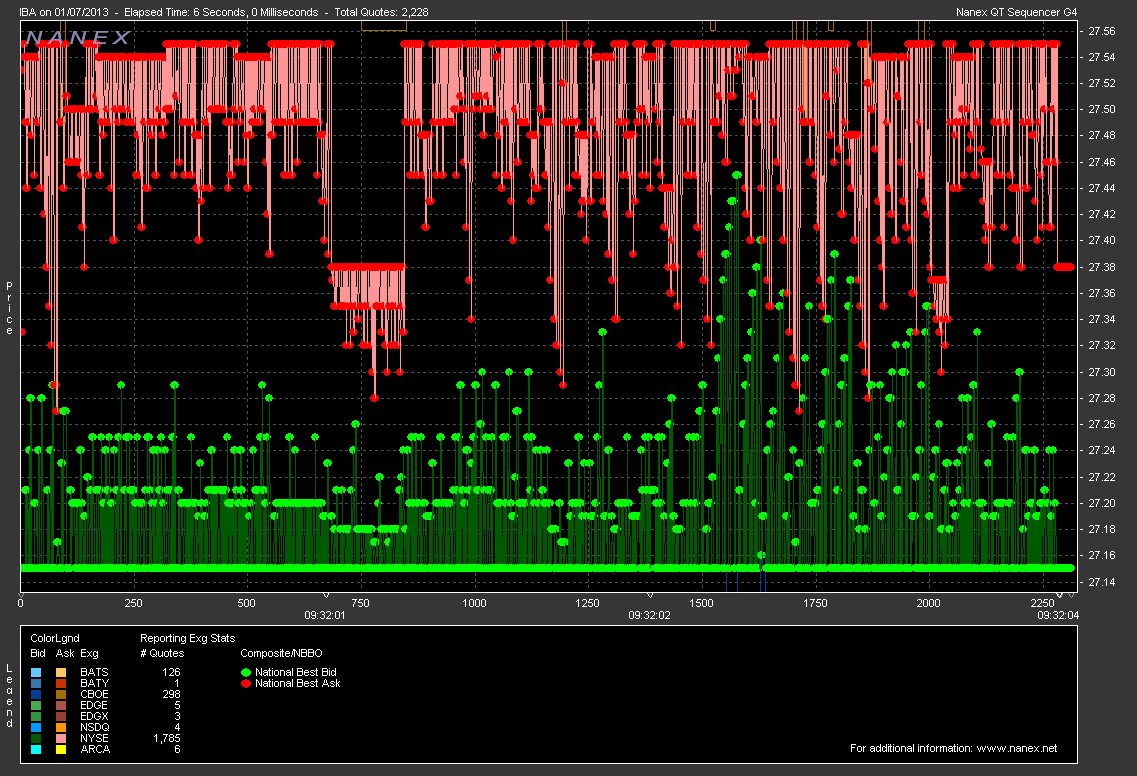Image resolution: width=1137 pixels, height=776 pixels.
Task: Click the BATS quote count 126
Action: tap(172, 672)
